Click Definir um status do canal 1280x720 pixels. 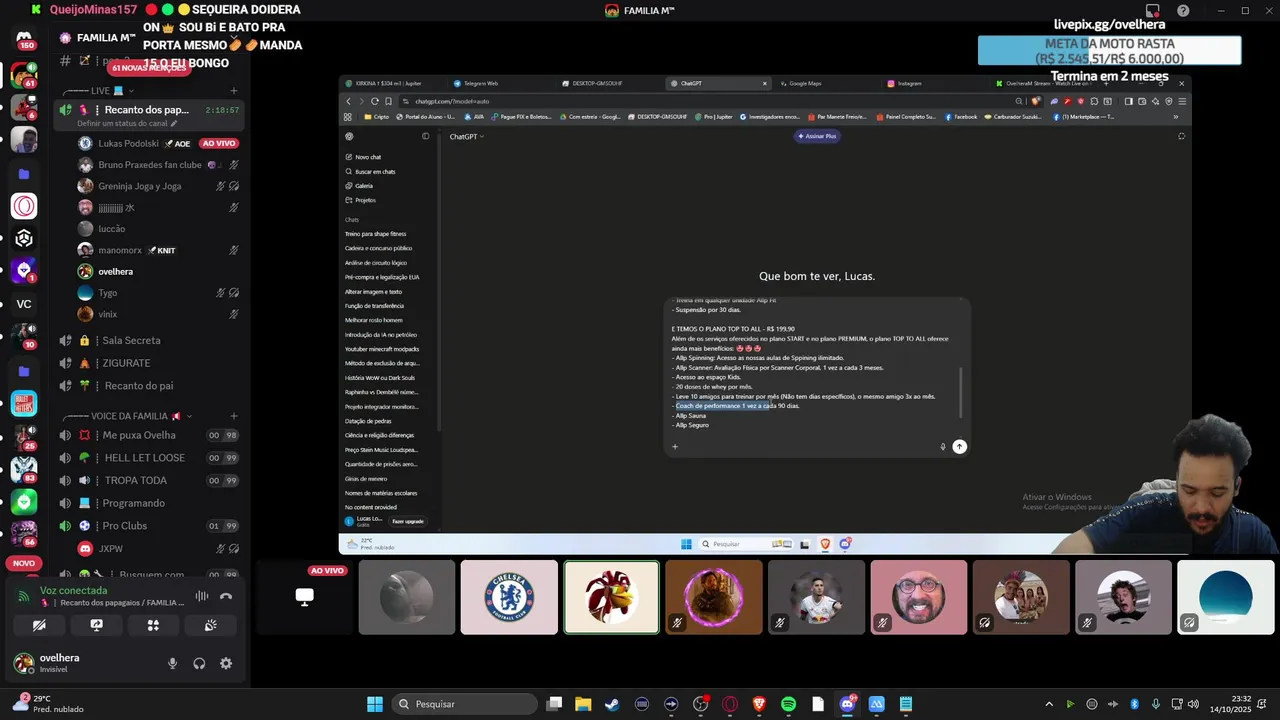[127, 123]
